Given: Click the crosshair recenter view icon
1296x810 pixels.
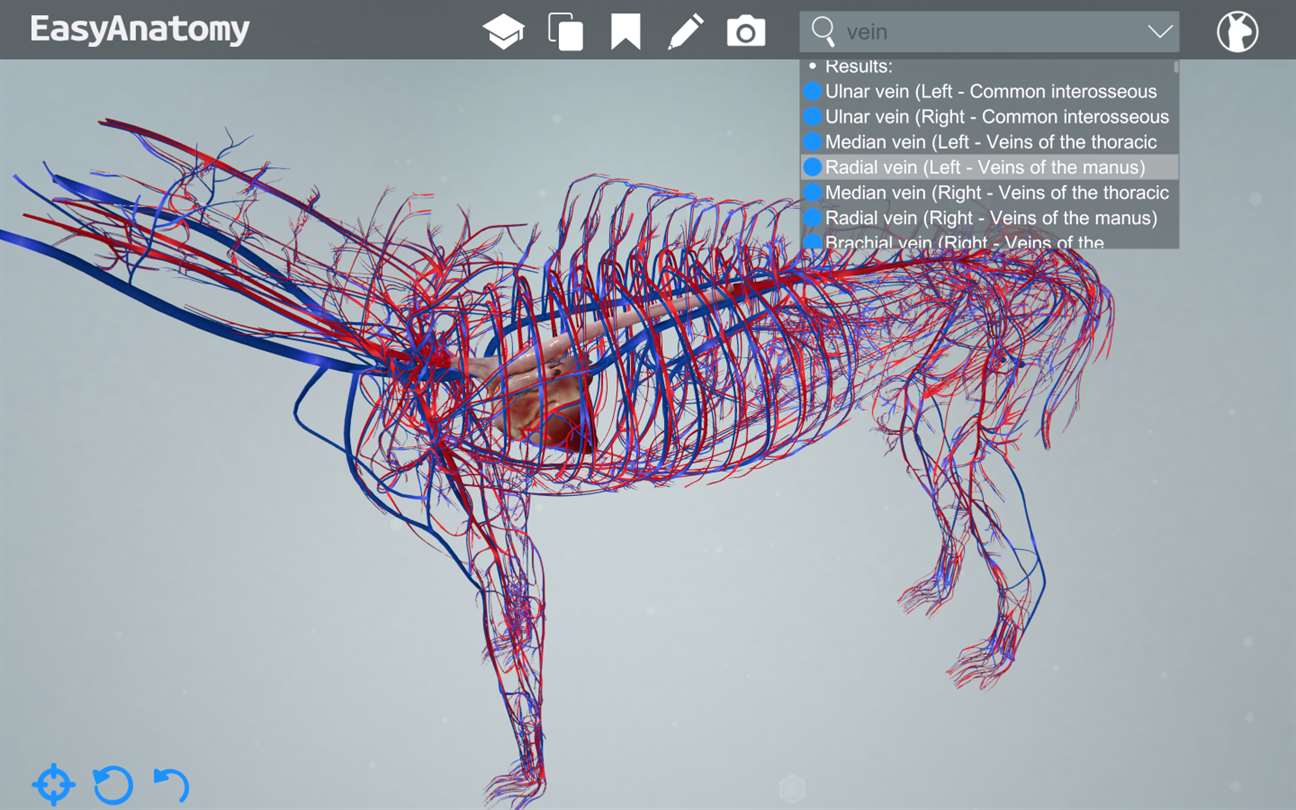Looking at the screenshot, I should pyautogui.click(x=54, y=785).
